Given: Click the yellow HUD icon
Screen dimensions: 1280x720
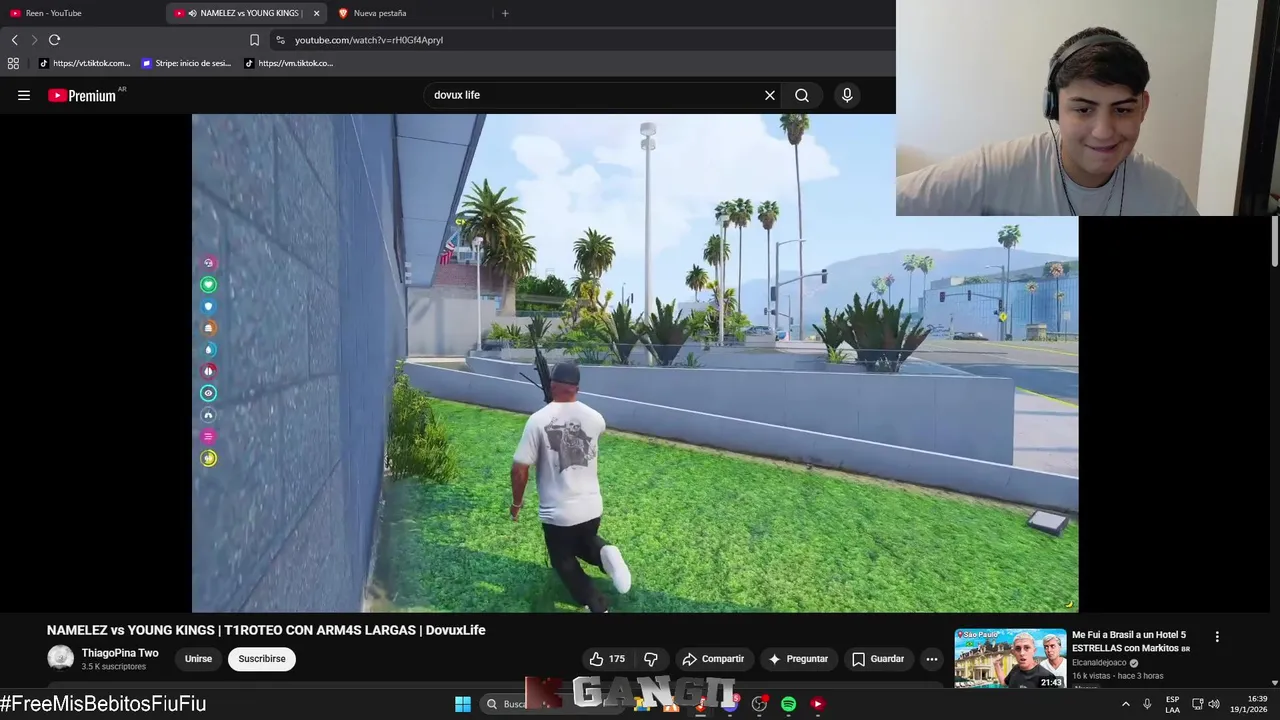Looking at the screenshot, I should coord(208,458).
